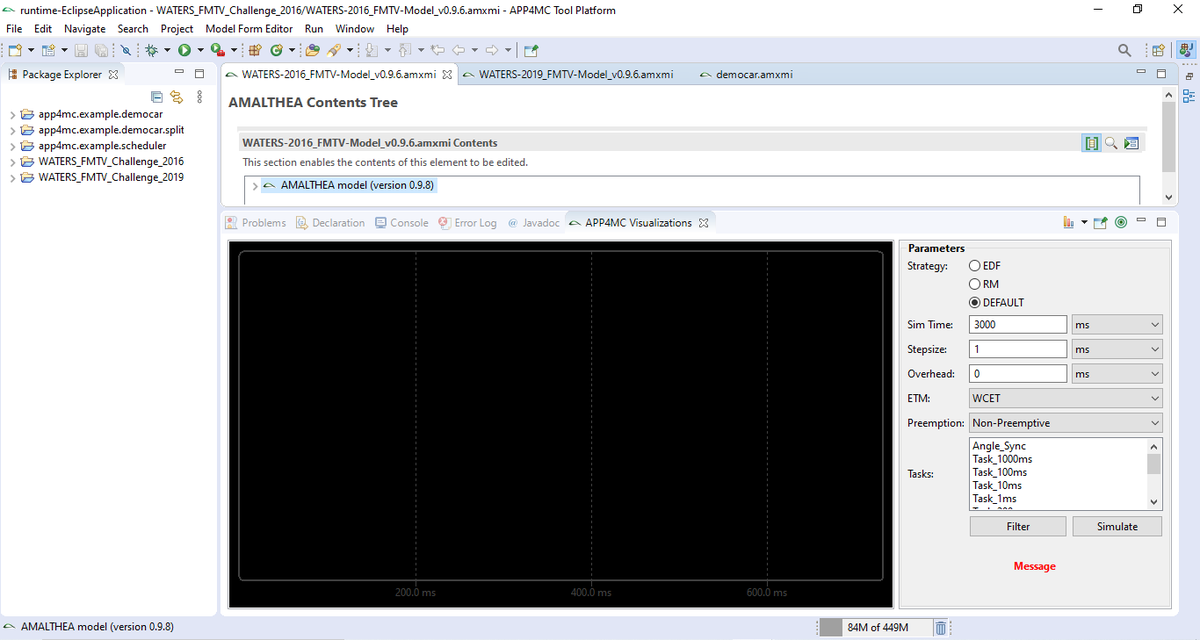Click the bar chart visualization icon

[x=1068, y=222]
